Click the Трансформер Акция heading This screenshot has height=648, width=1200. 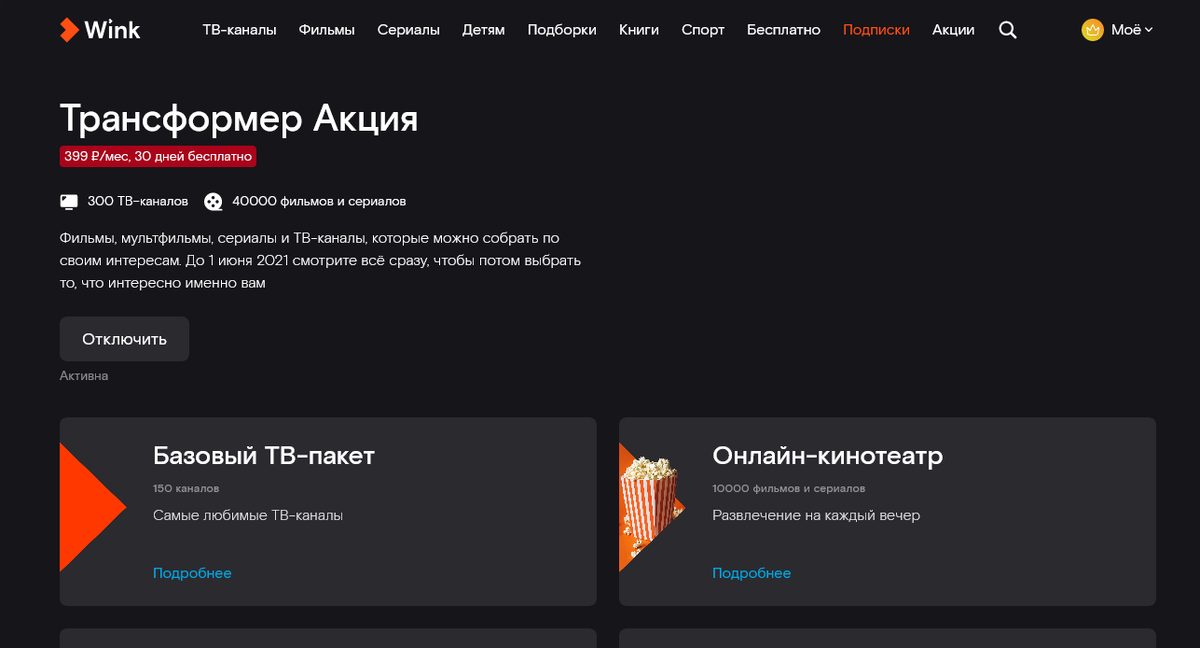239,118
